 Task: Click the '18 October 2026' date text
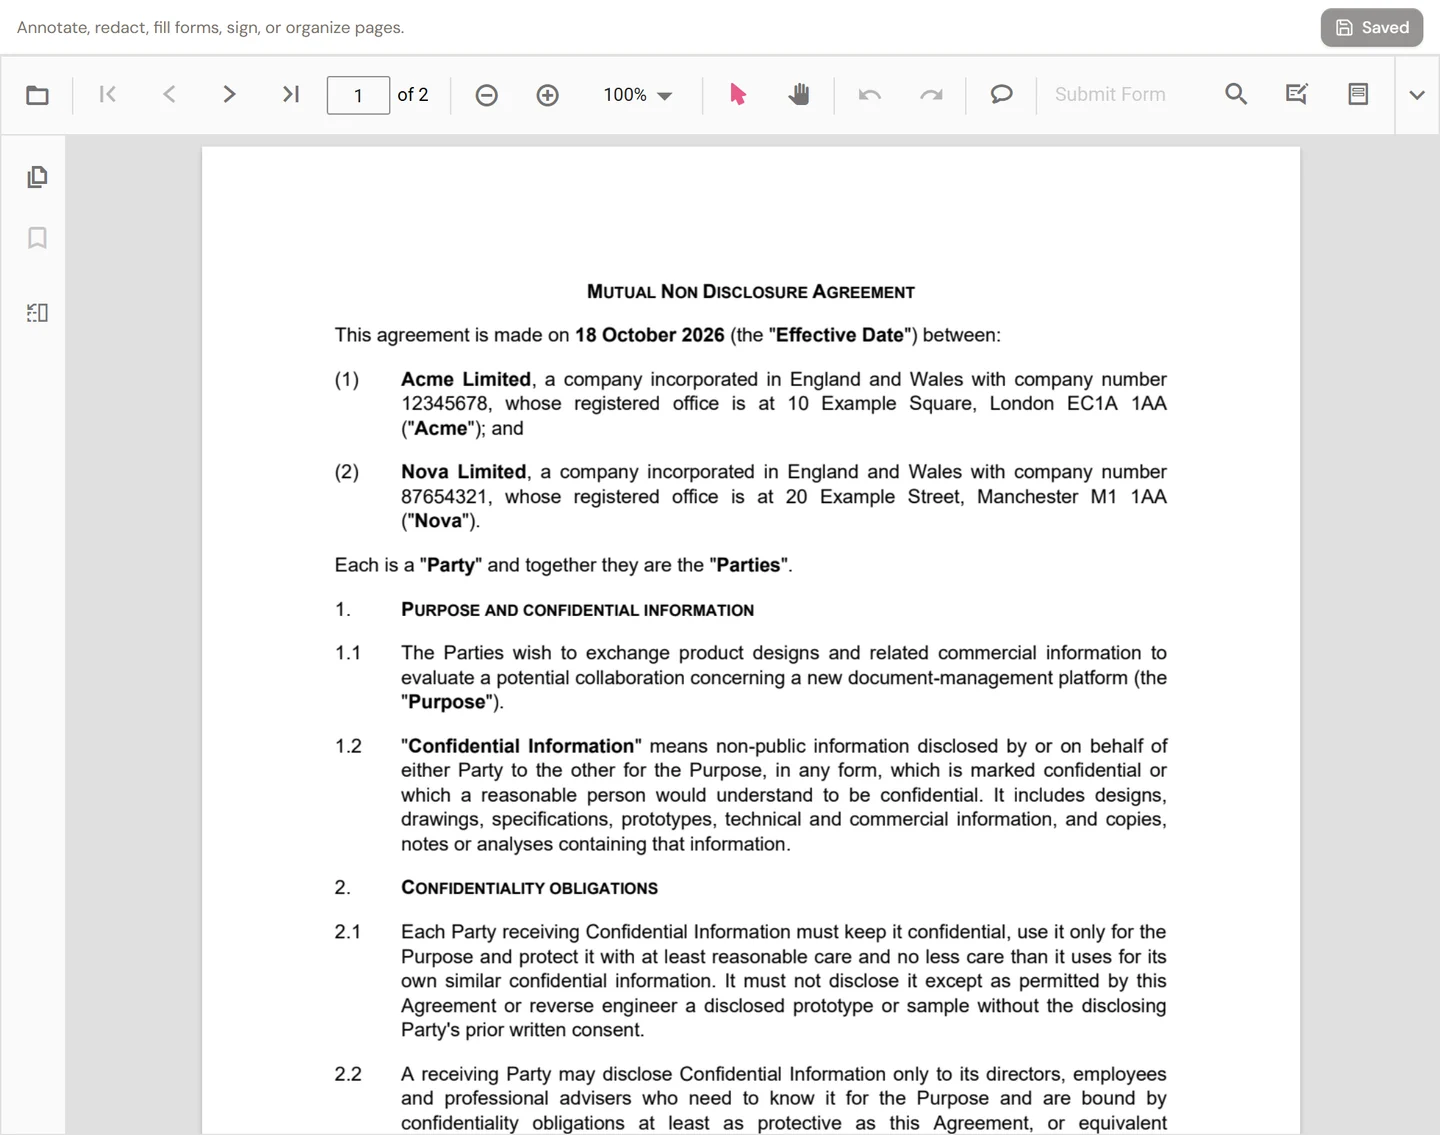(650, 335)
